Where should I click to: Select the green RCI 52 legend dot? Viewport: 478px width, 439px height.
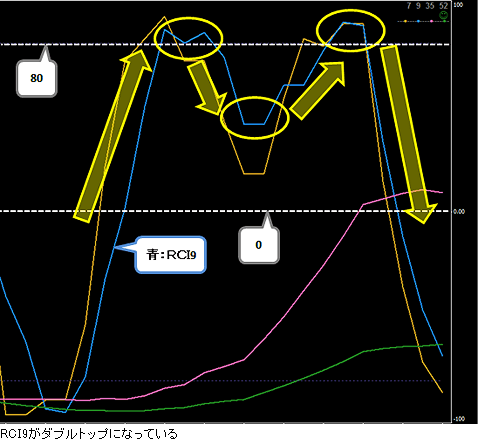pyautogui.click(x=444, y=21)
